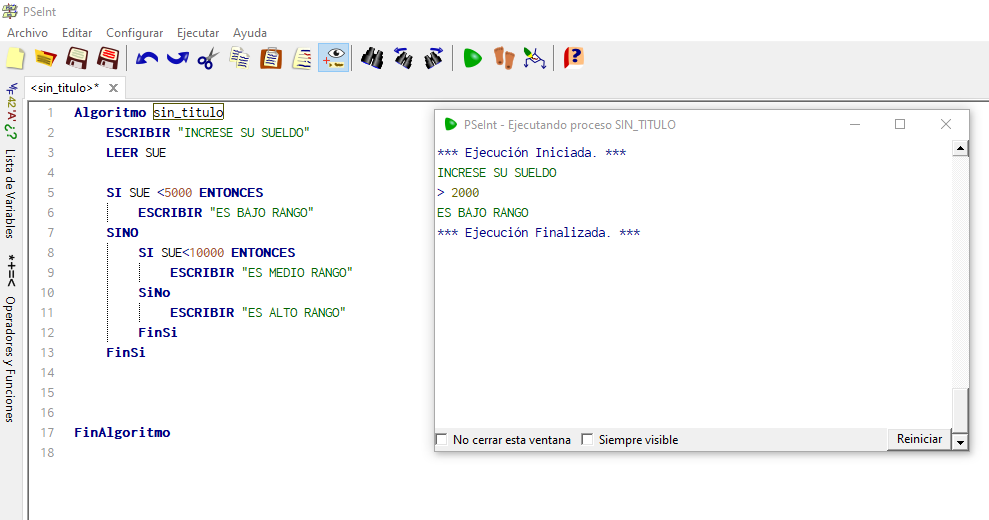Click the 5000 value on line 5
This screenshot has width=989, height=520.
point(178,192)
